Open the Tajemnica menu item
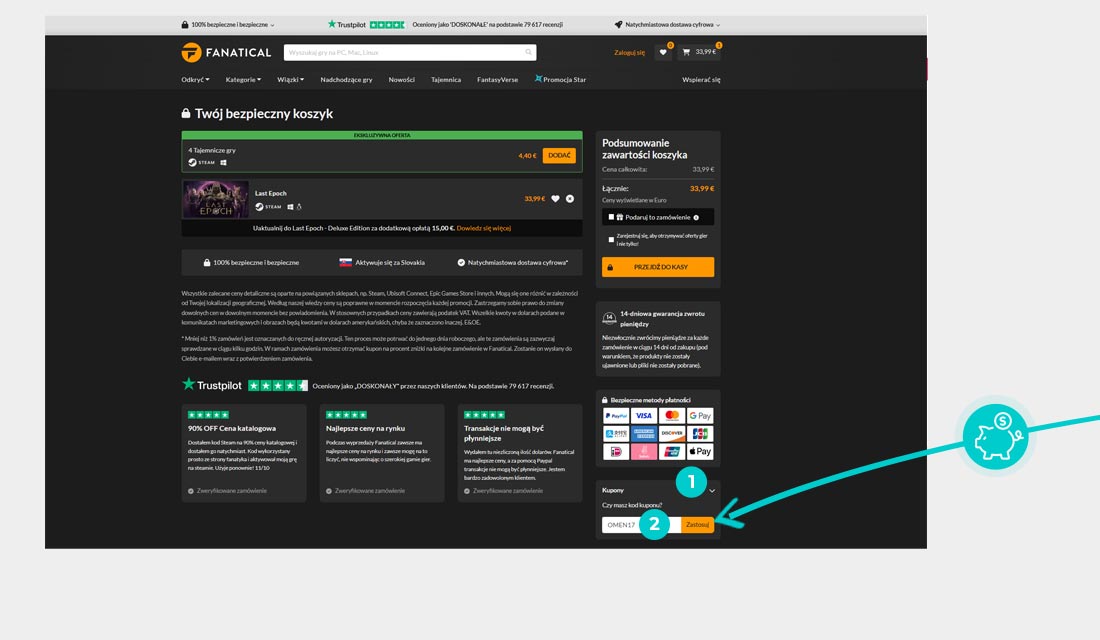 pyautogui.click(x=445, y=80)
